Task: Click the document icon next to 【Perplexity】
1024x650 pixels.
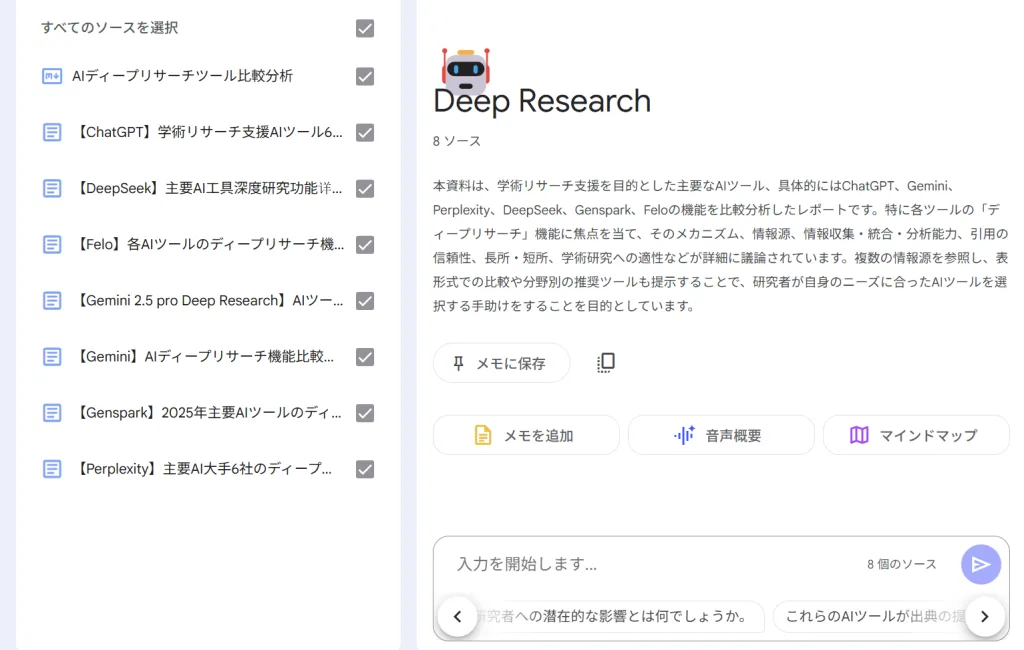Action: pos(52,470)
